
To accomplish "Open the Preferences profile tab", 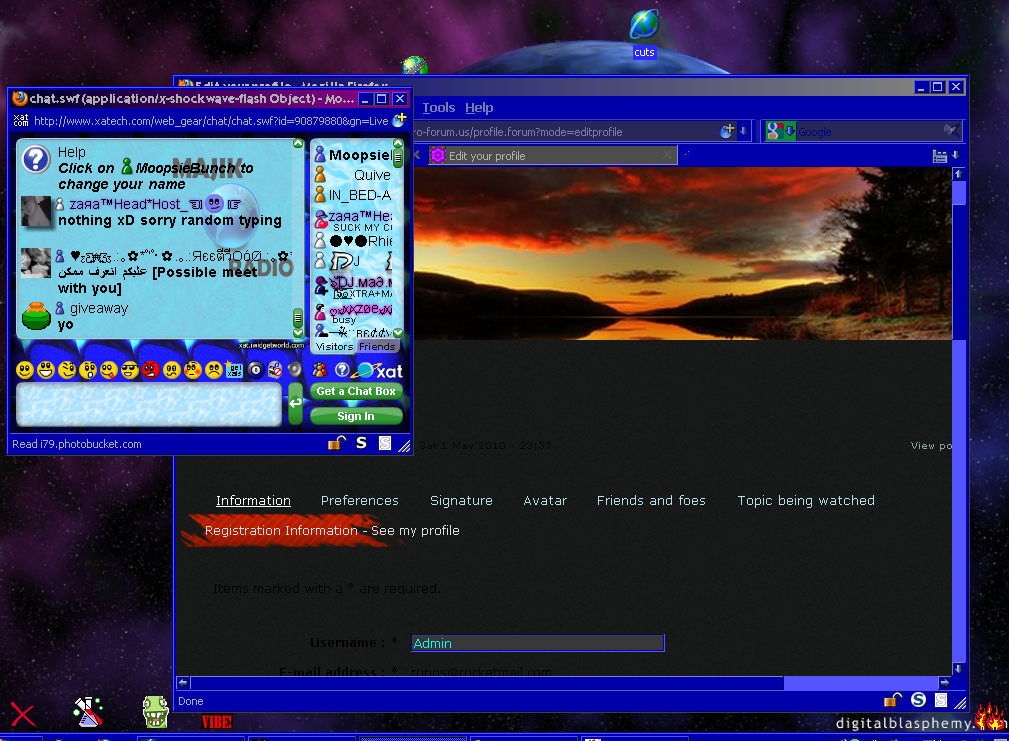I will tap(360, 500).
